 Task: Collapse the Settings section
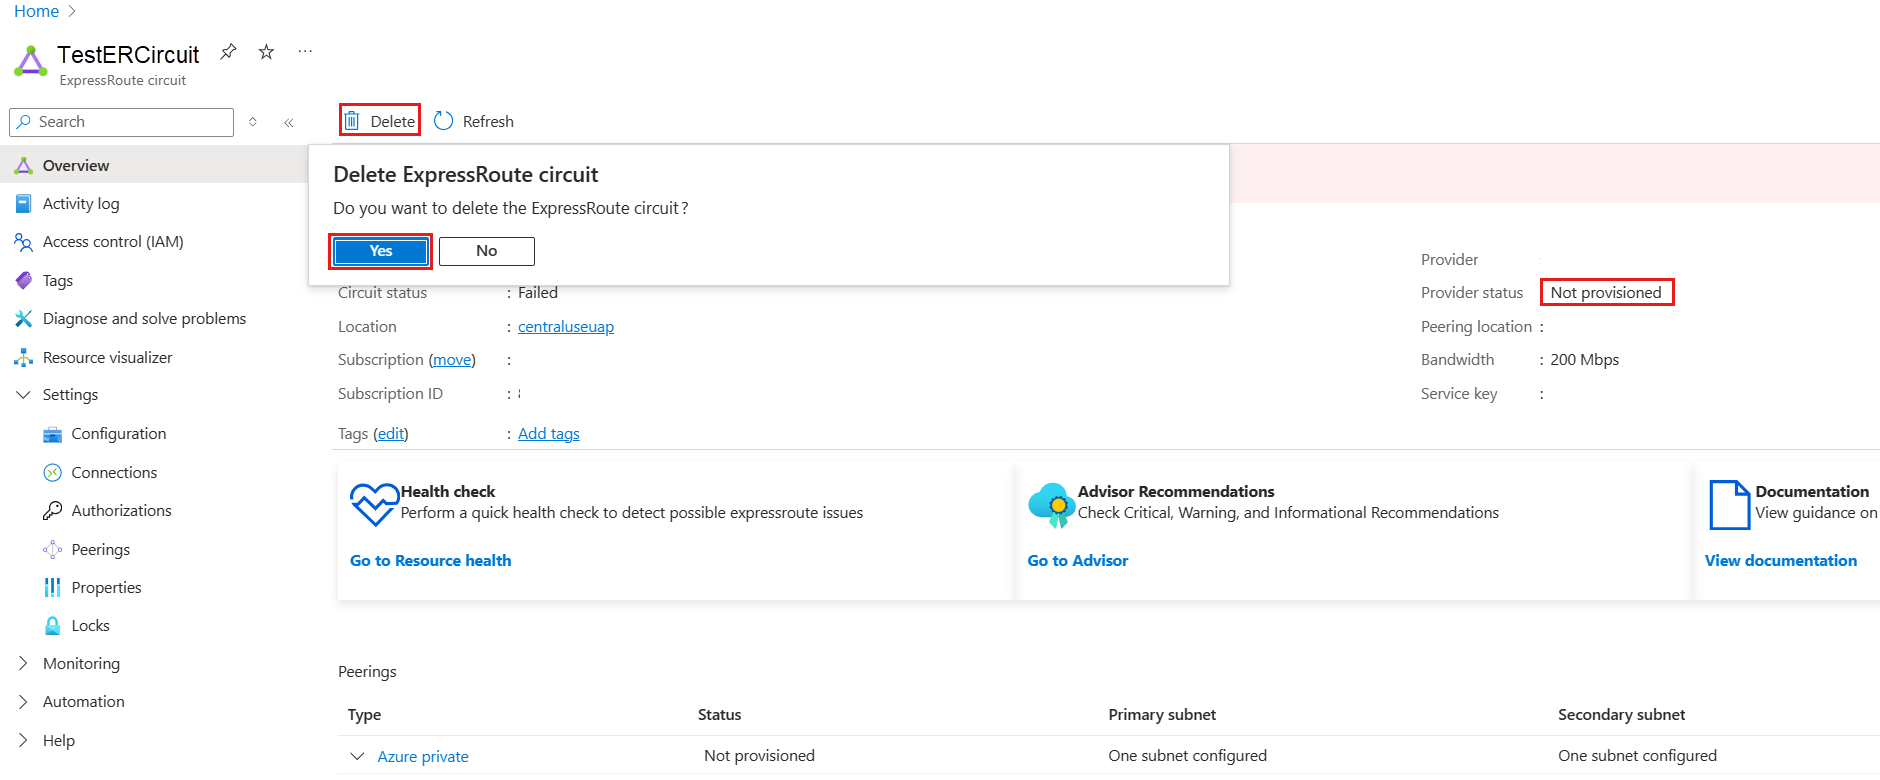coord(24,395)
